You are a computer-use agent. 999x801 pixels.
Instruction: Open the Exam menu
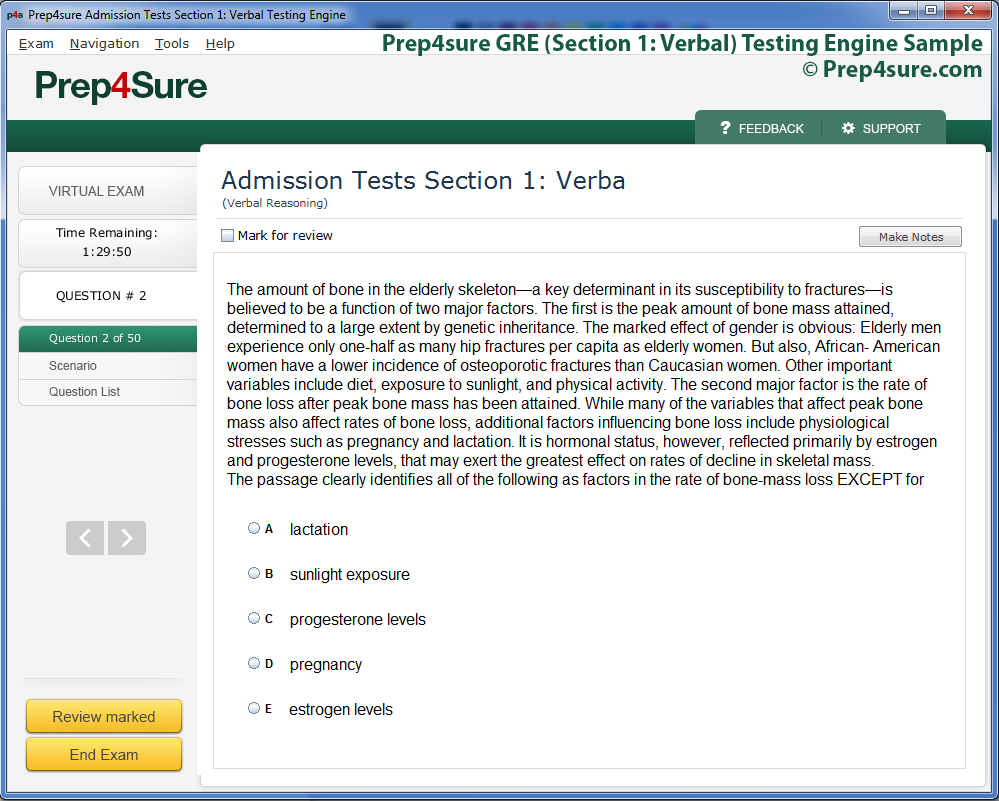click(x=36, y=44)
